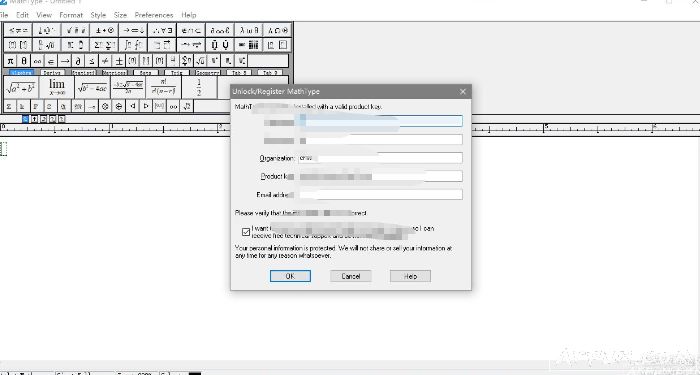Insert the partial derivative symbol
The height and width of the screenshot is (375, 700).
[x=78, y=60]
